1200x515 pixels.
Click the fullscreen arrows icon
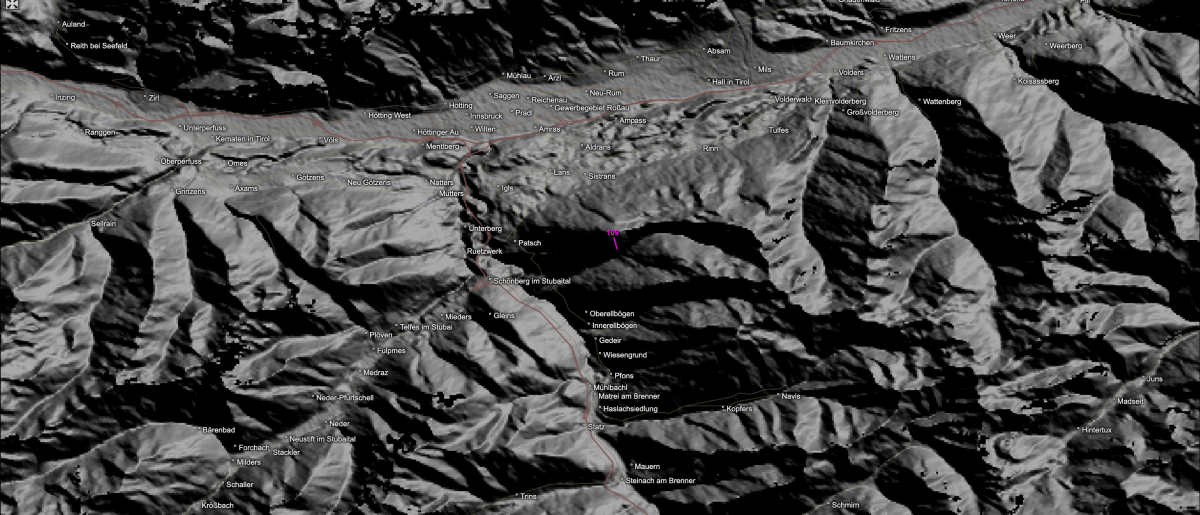[6, 5]
